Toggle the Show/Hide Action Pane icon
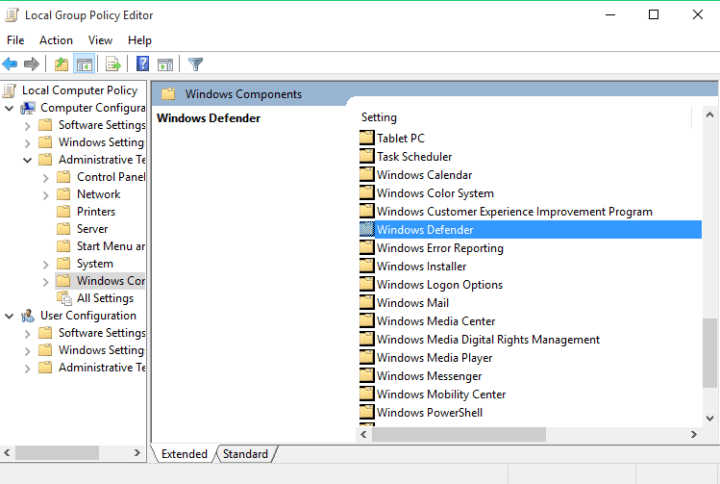Viewport: 720px width, 484px height. click(x=165, y=64)
